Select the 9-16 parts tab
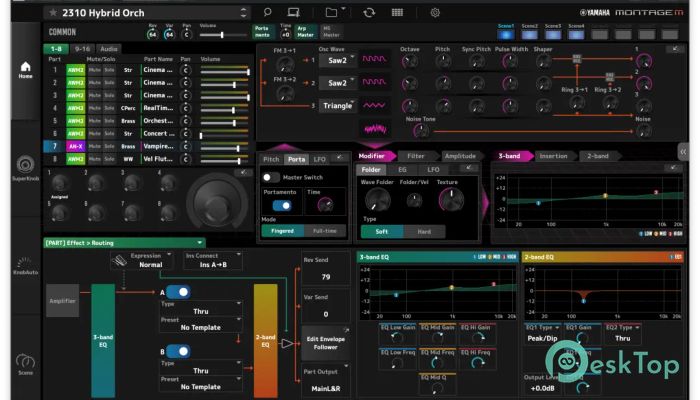This screenshot has height=400, width=700. (82, 47)
